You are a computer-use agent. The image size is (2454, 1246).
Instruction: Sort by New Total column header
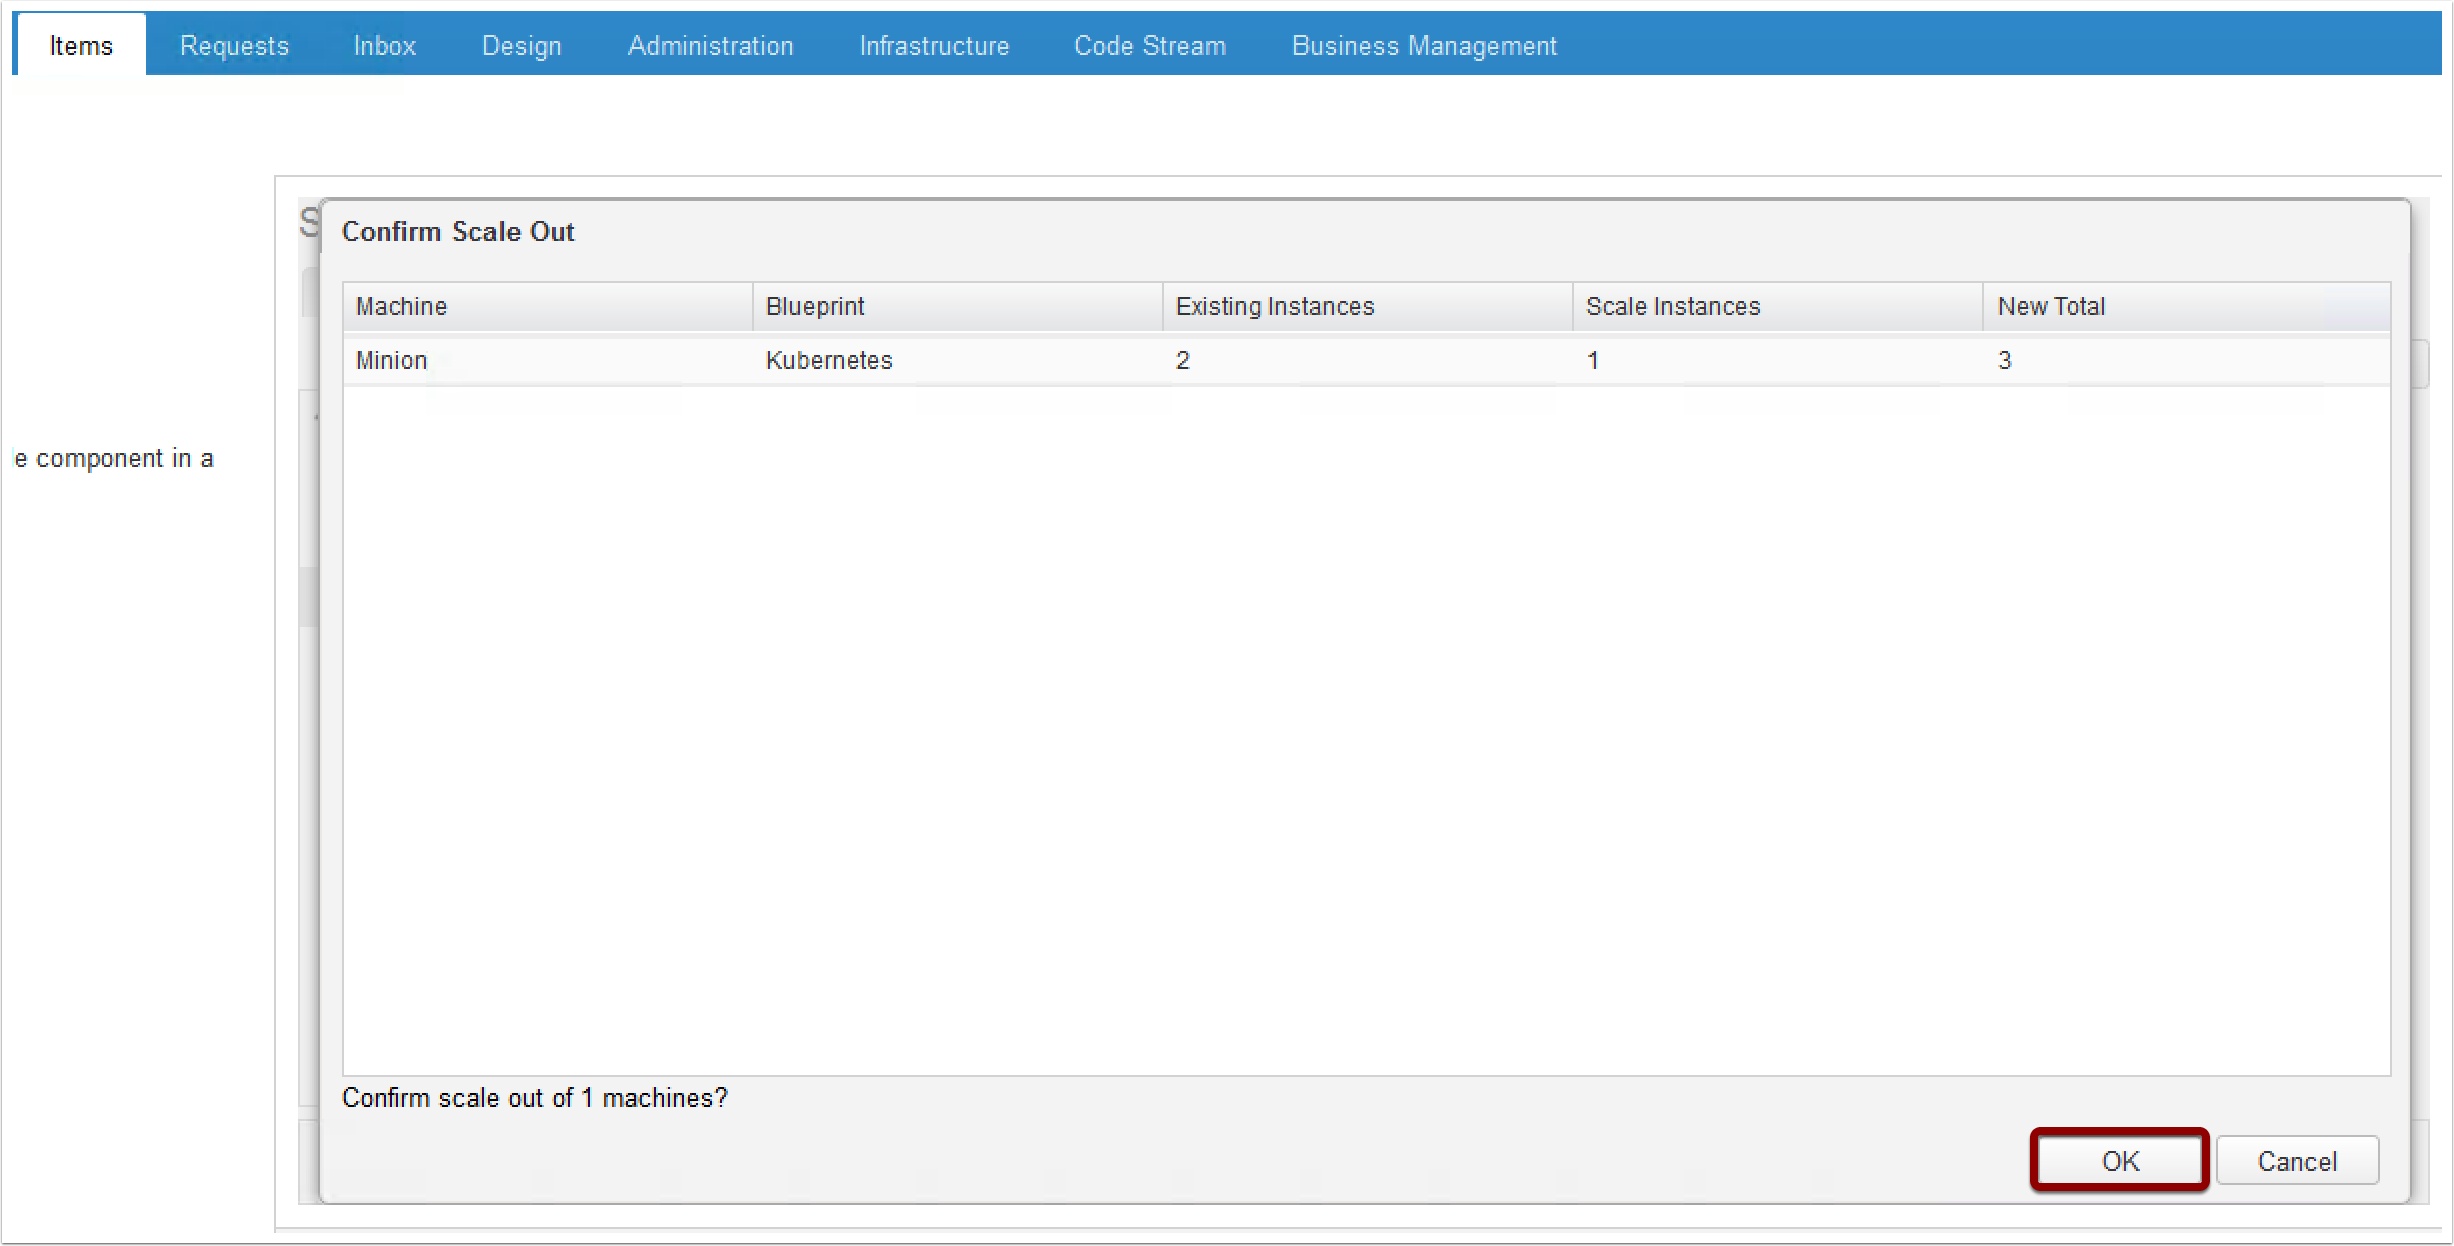click(2186, 307)
